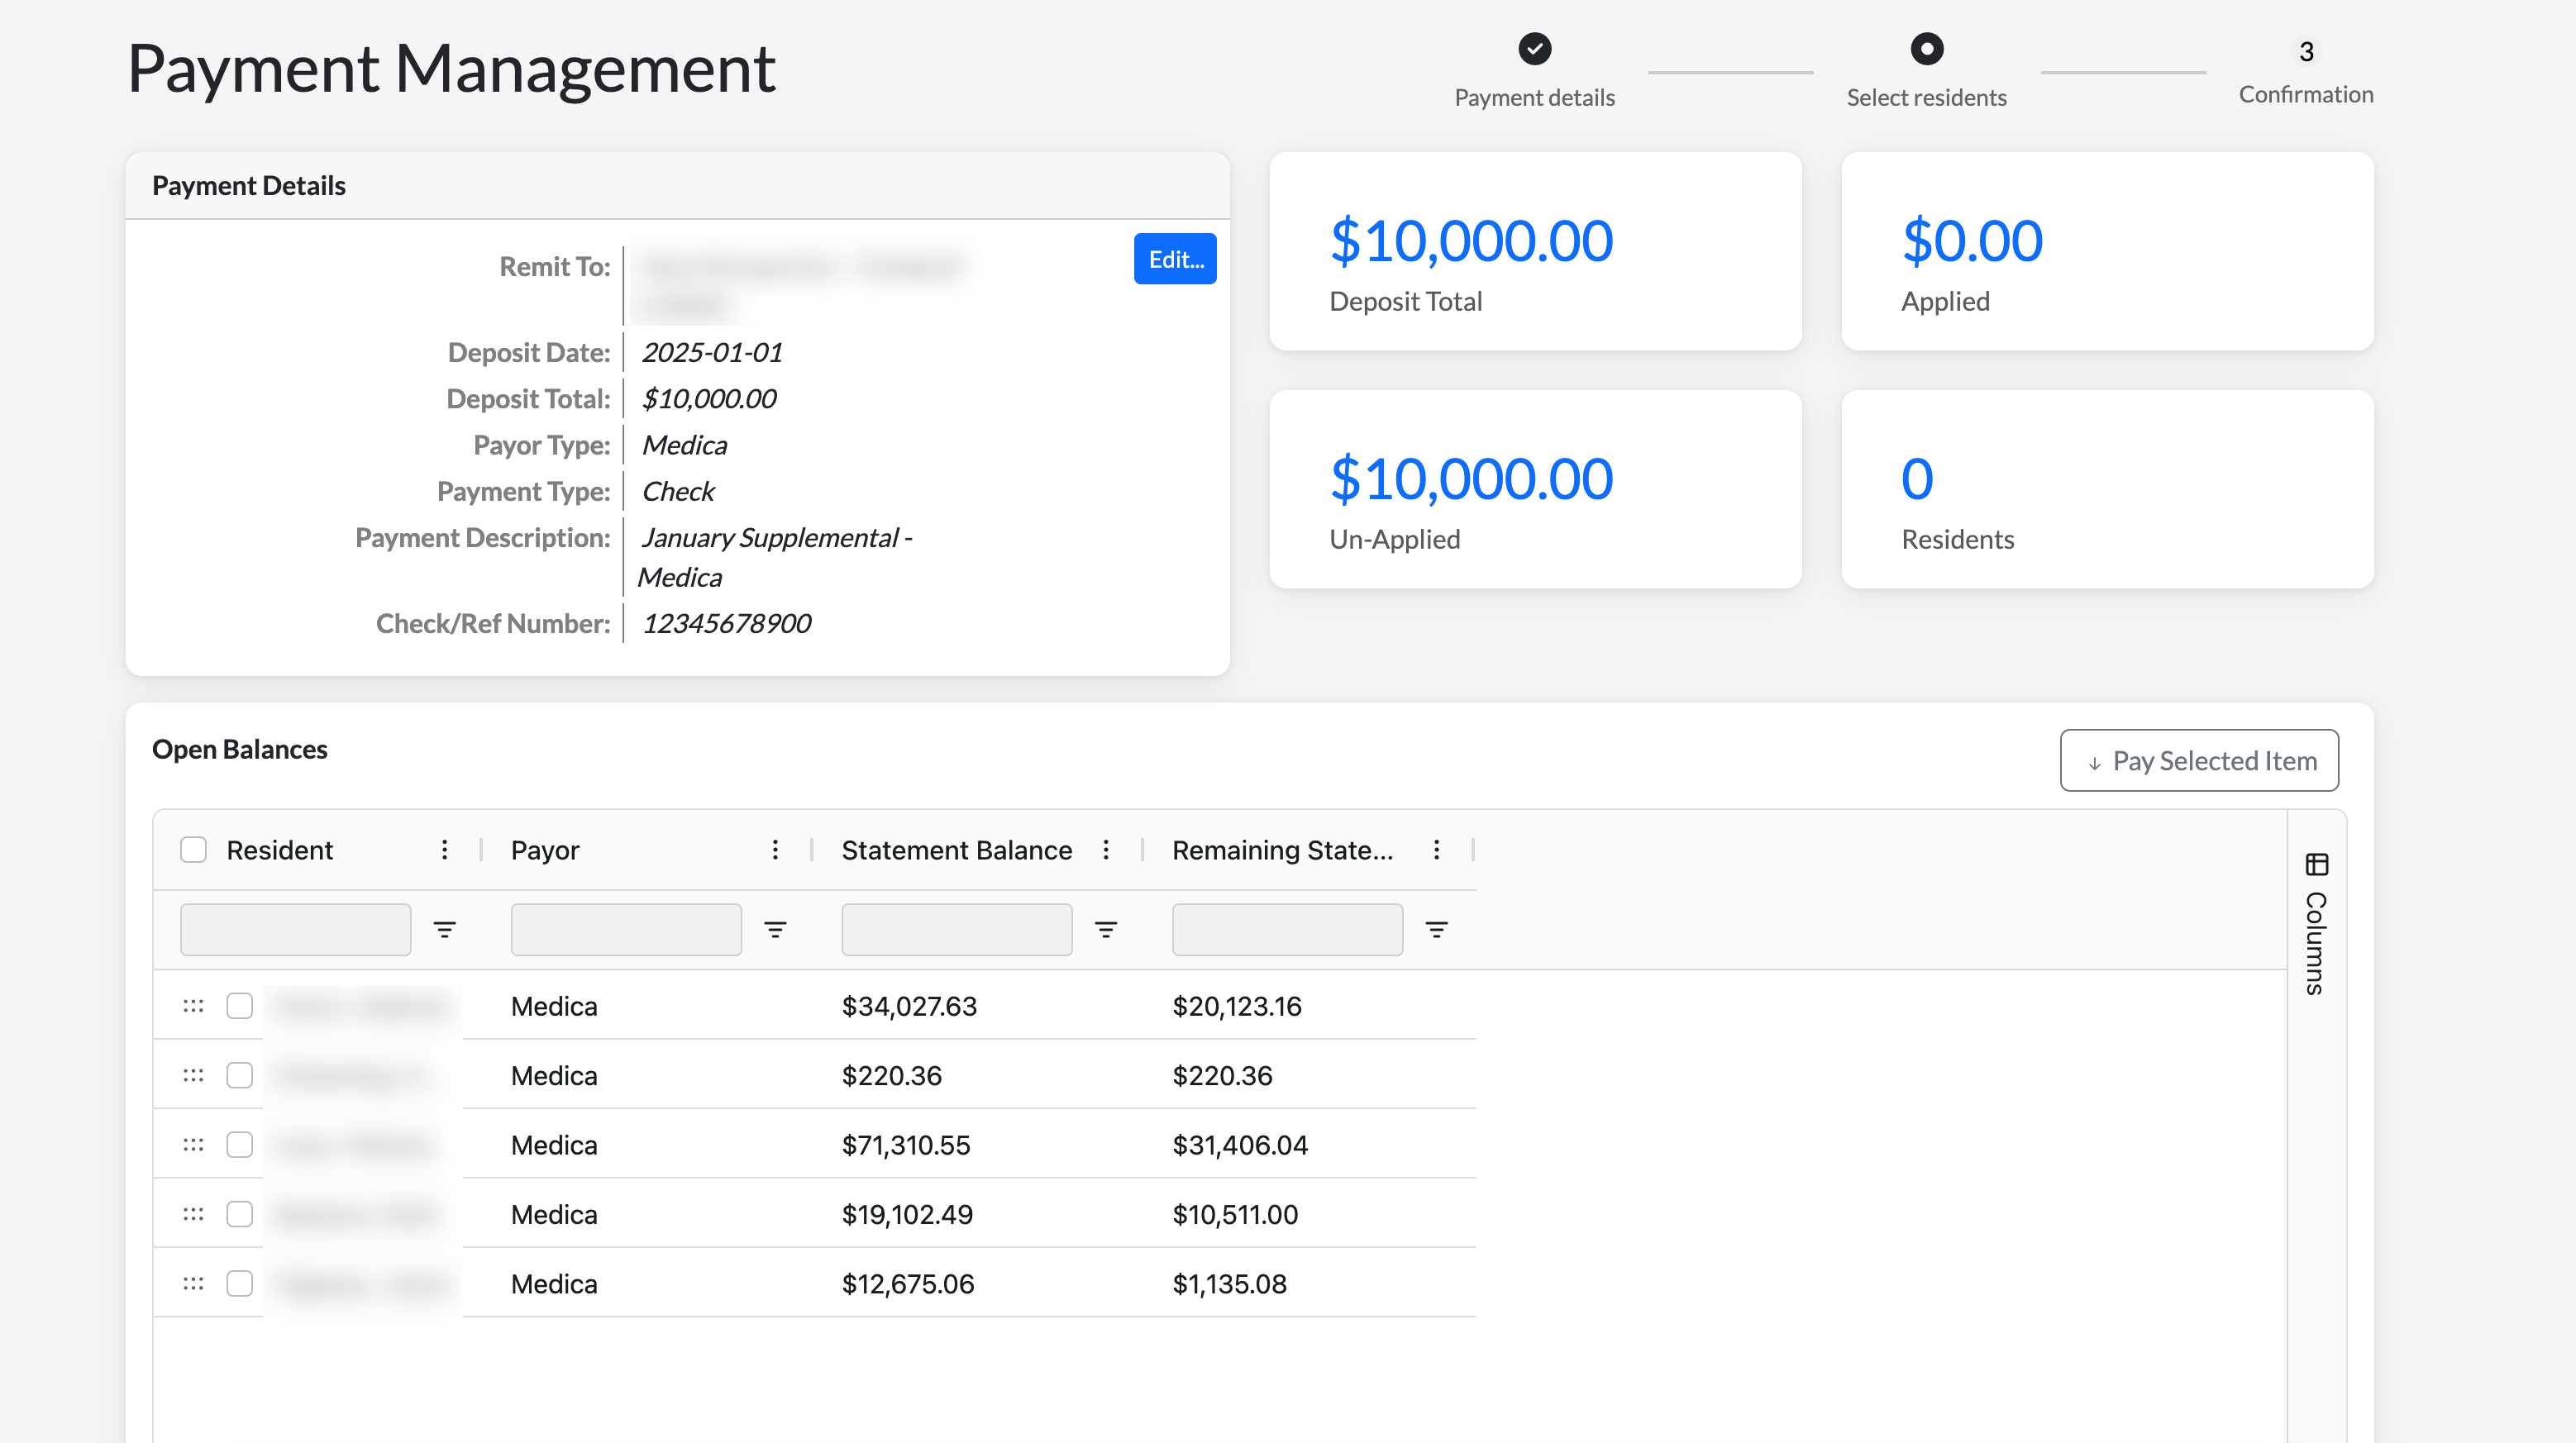Viewport: 2576px width, 1443px height.
Task: Go to Confirmation step 3
Action: click(2305, 52)
